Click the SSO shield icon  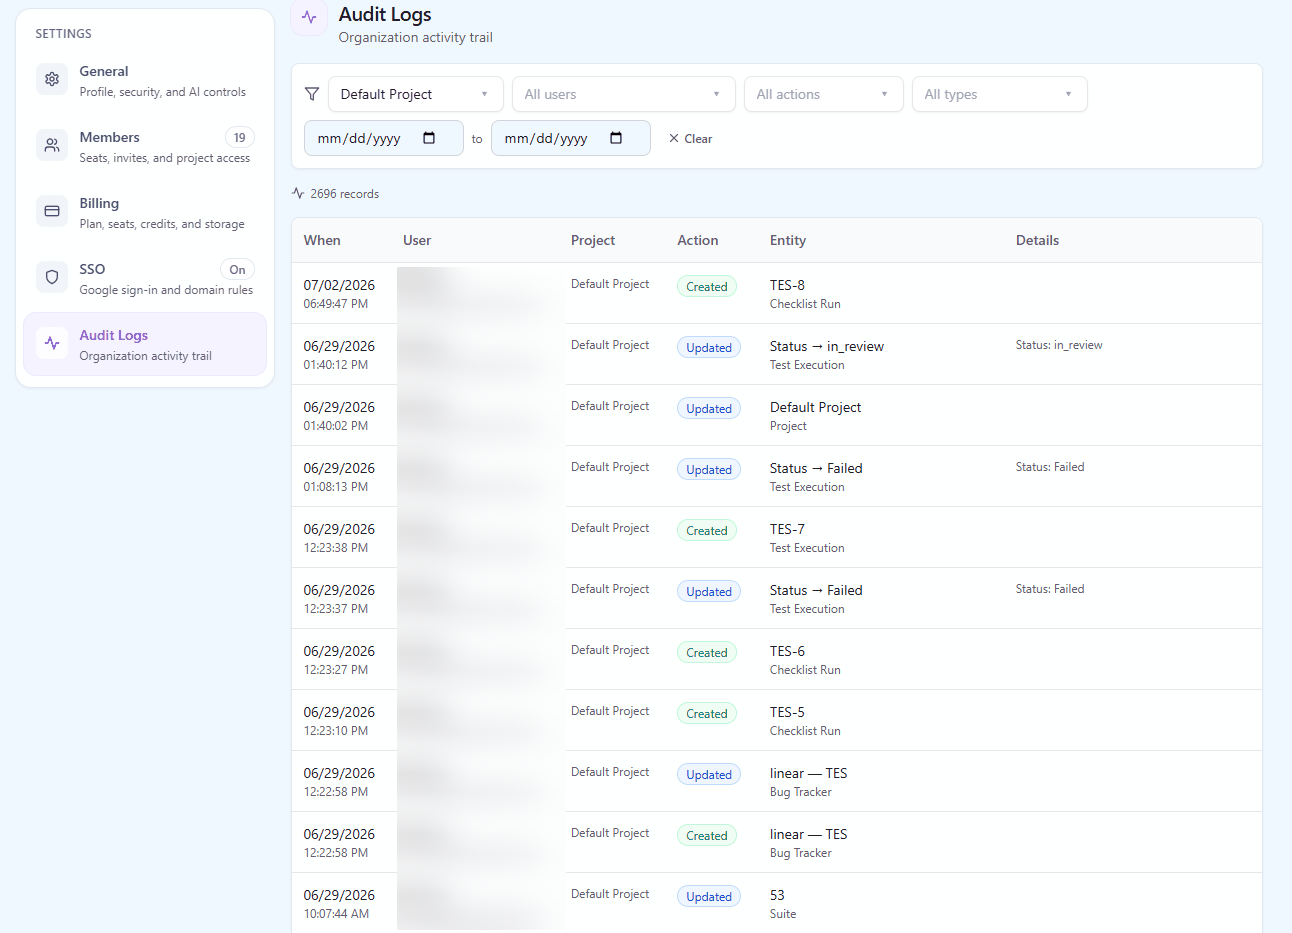click(x=52, y=277)
